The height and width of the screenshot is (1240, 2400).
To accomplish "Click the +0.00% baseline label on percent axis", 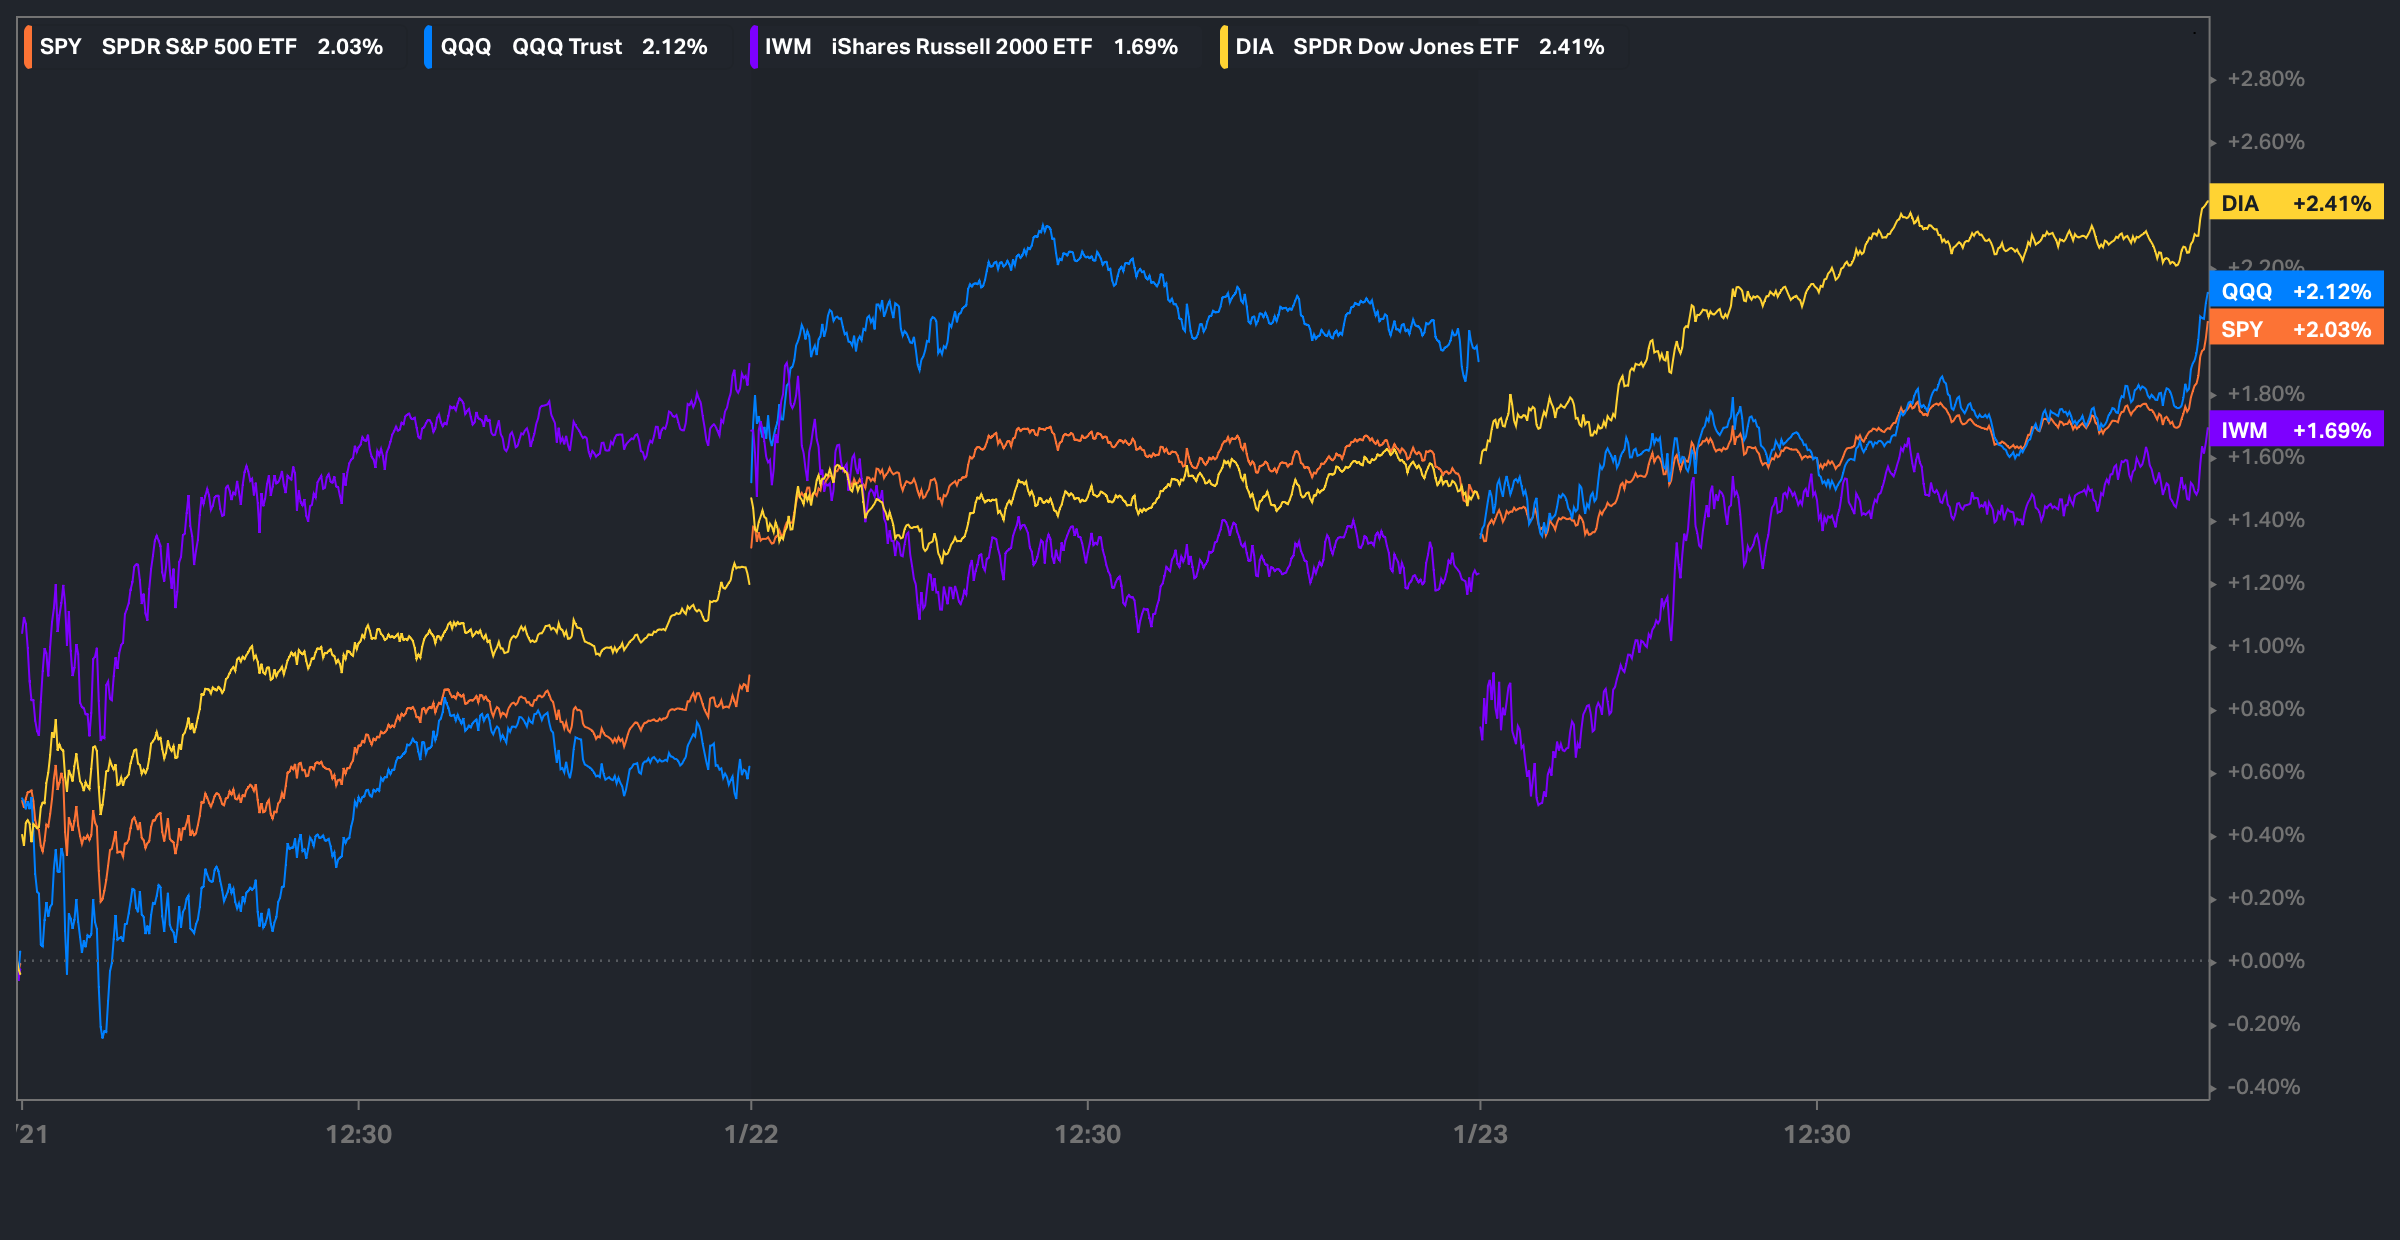I will coord(2265,961).
